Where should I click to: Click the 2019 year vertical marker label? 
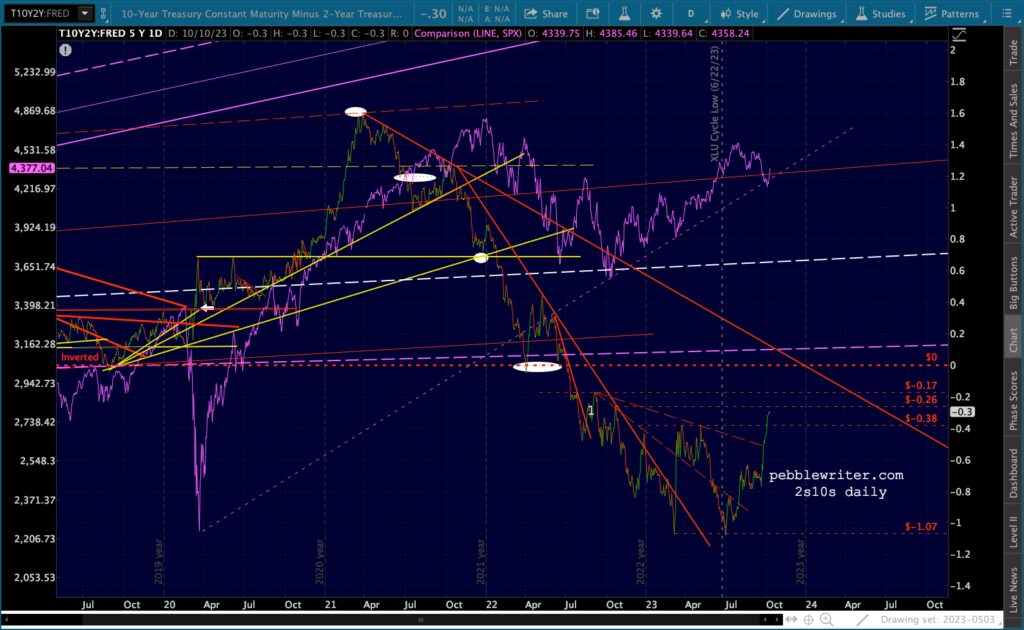coord(159,561)
